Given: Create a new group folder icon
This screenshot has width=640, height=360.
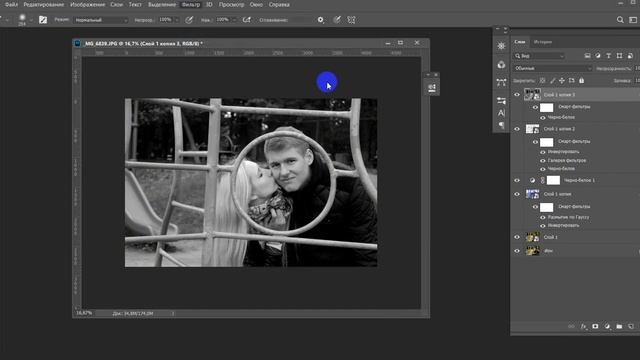Looking at the screenshot, I should tap(619, 327).
